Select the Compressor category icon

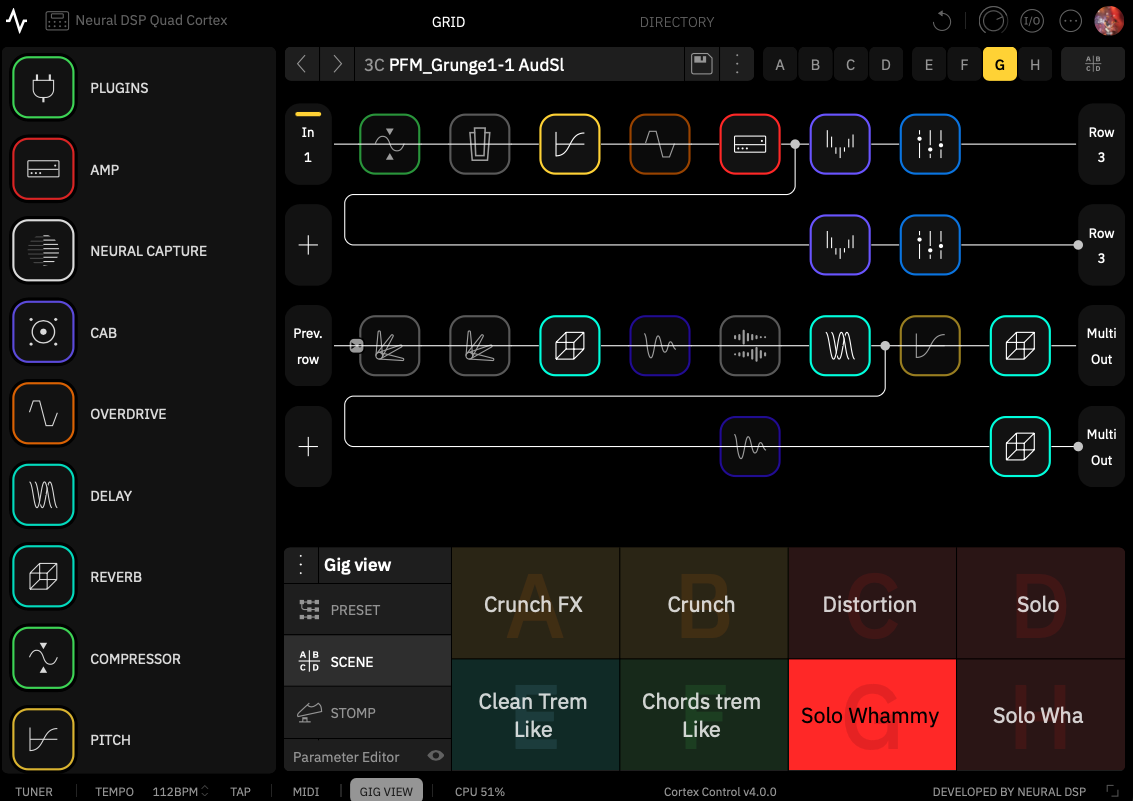[x=43, y=658]
